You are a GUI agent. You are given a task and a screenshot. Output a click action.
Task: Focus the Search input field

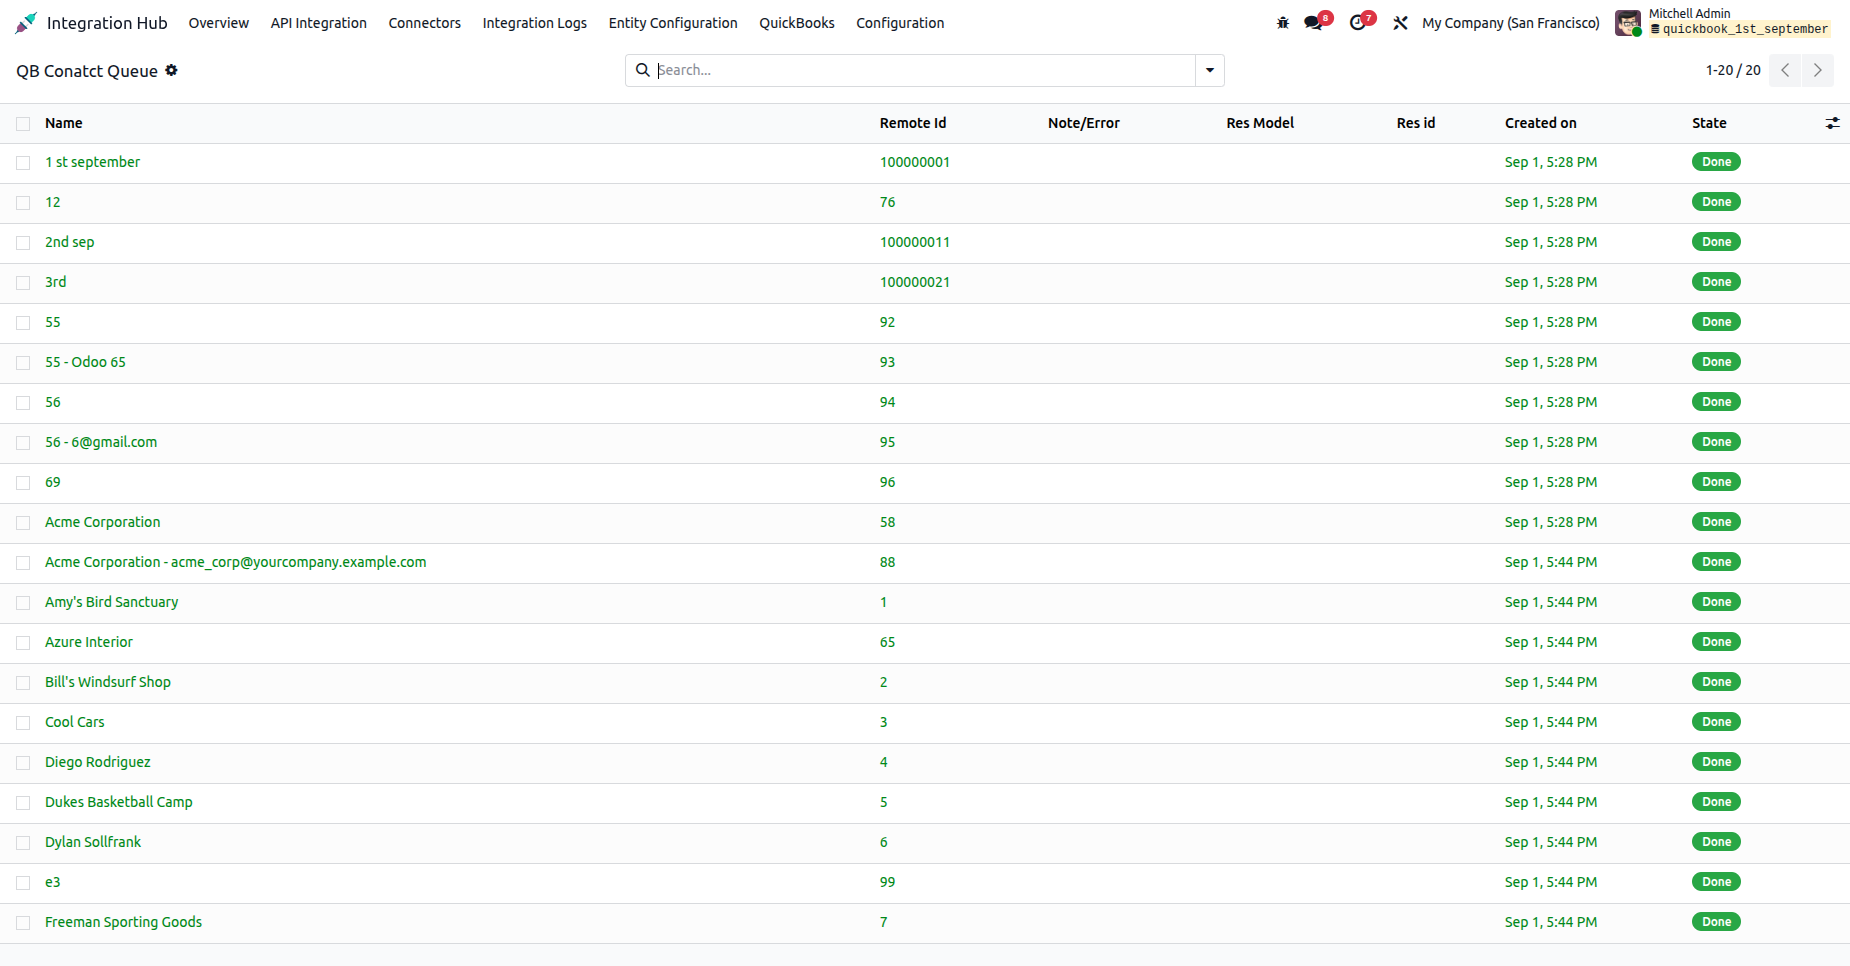[x=923, y=70]
